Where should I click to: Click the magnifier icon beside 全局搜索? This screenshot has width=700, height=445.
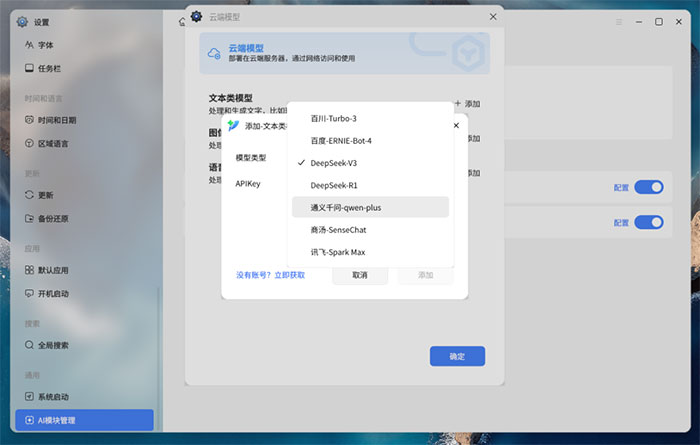(x=29, y=345)
